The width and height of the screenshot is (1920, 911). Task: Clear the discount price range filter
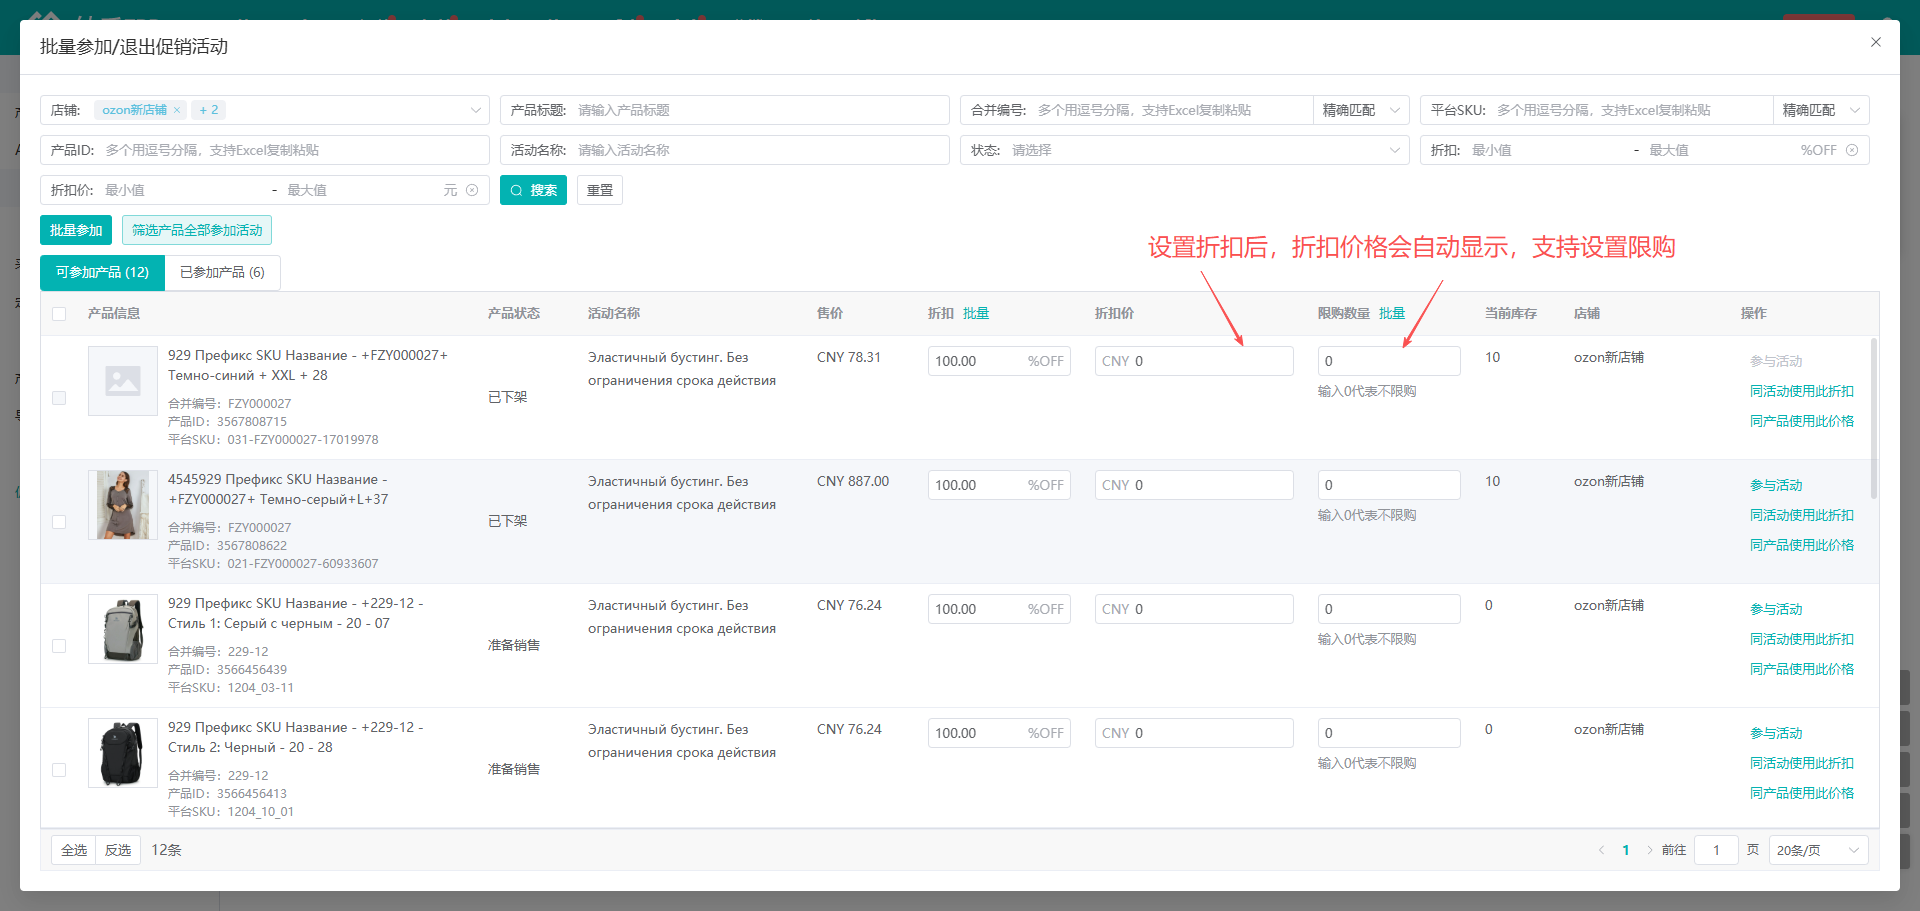[x=472, y=190]
